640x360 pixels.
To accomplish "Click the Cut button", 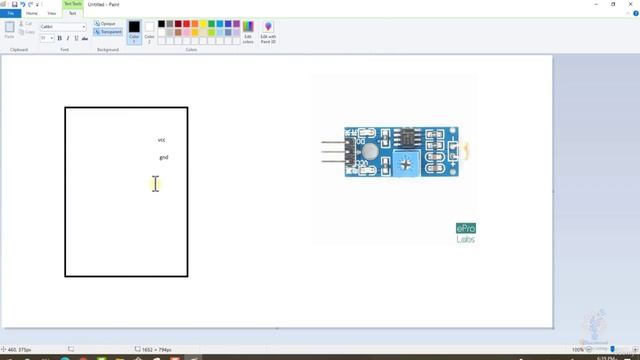I will (x=26, y=24).
